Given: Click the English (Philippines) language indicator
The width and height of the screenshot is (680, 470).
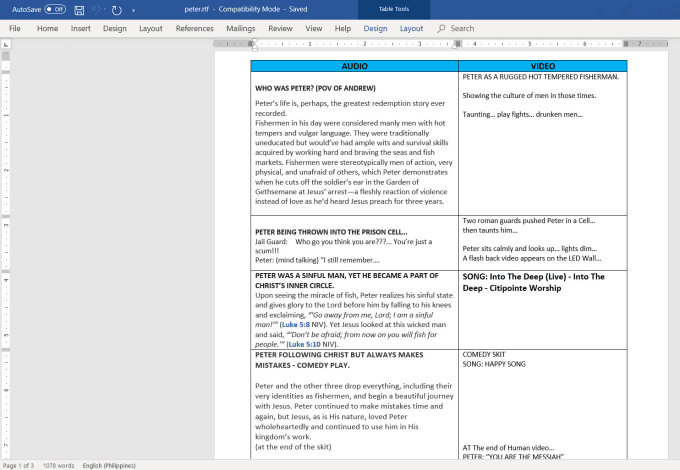Looking at the screenshot, I should (x=109, y=466).
